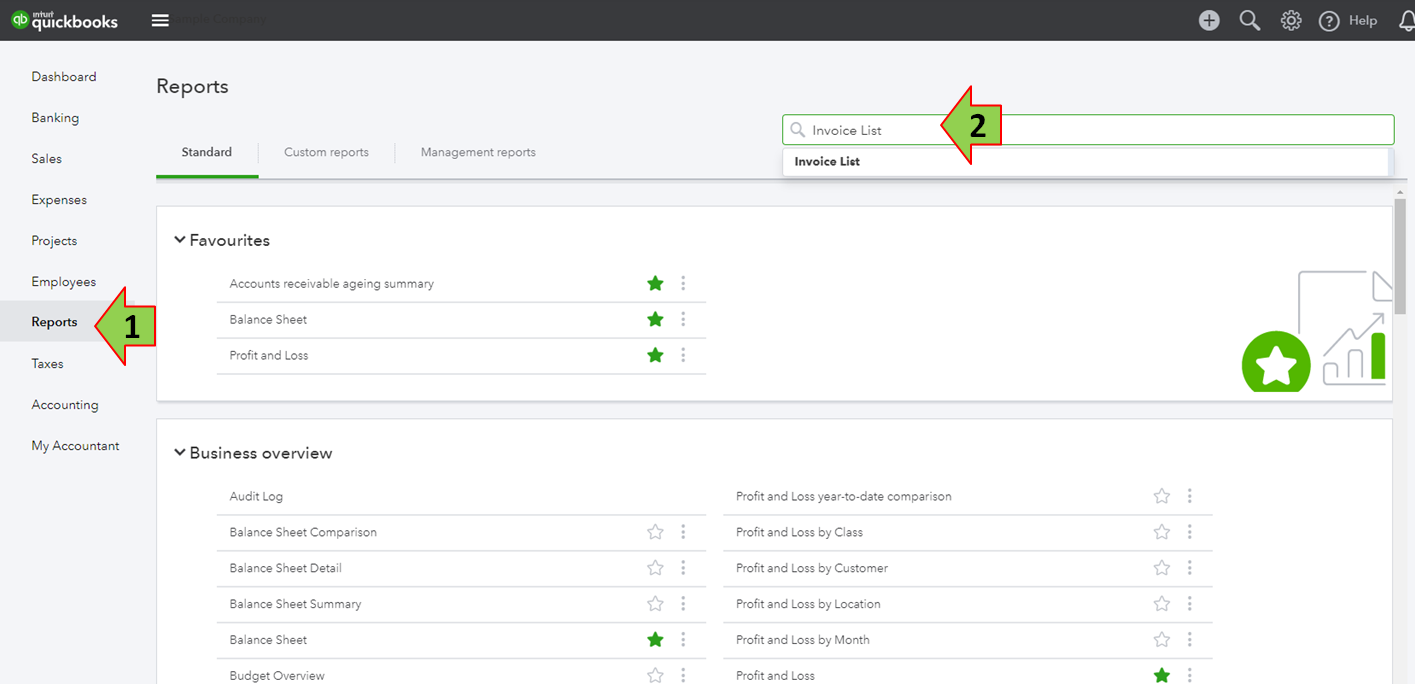Open the Management reports tab
This screenshot has height=684, width=1415.
pyautogui.click(x=477, y=152)
